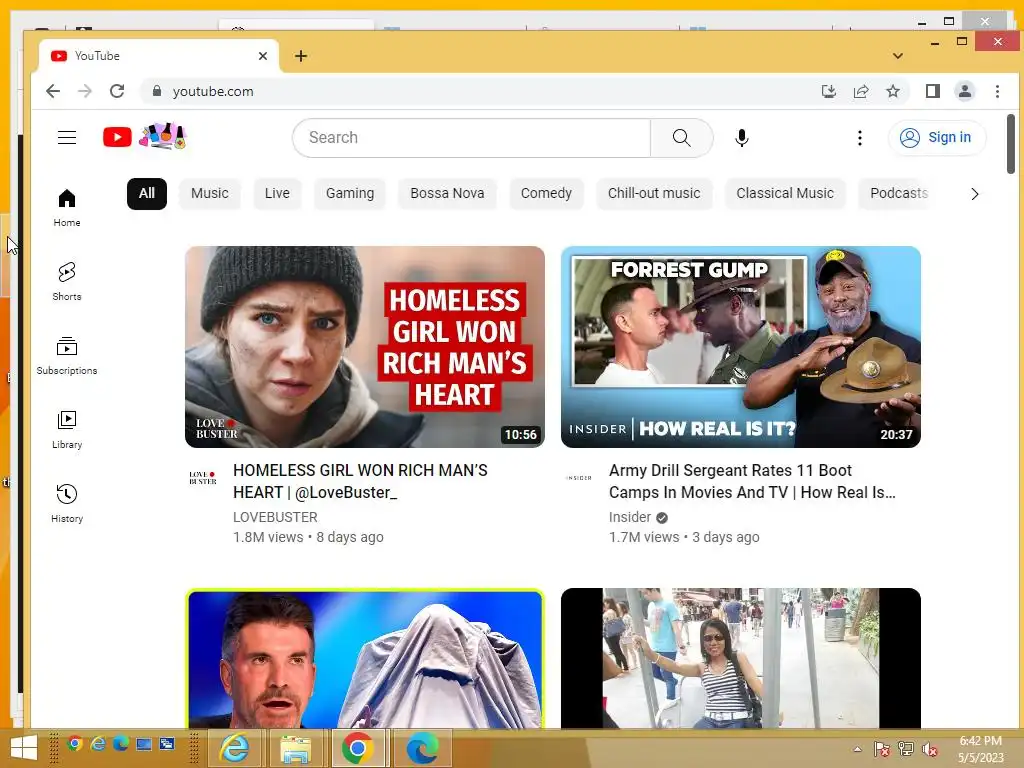This screenshot has width=1024, height=768.
Task: Select the Chill-out music chip
Action: (654, 194)
